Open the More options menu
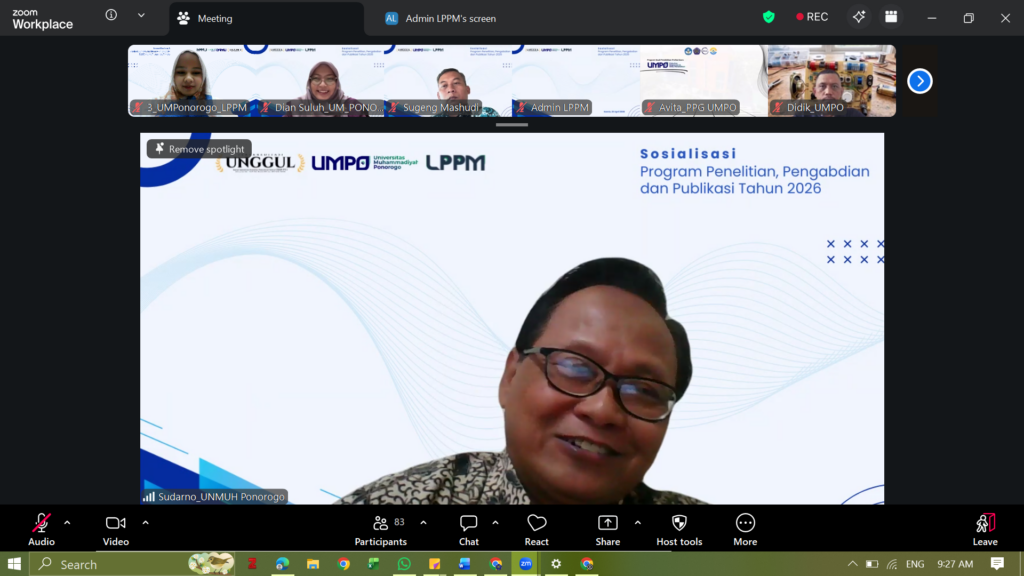The height and width of the screenshot is (576, 1024). point(745,528)
